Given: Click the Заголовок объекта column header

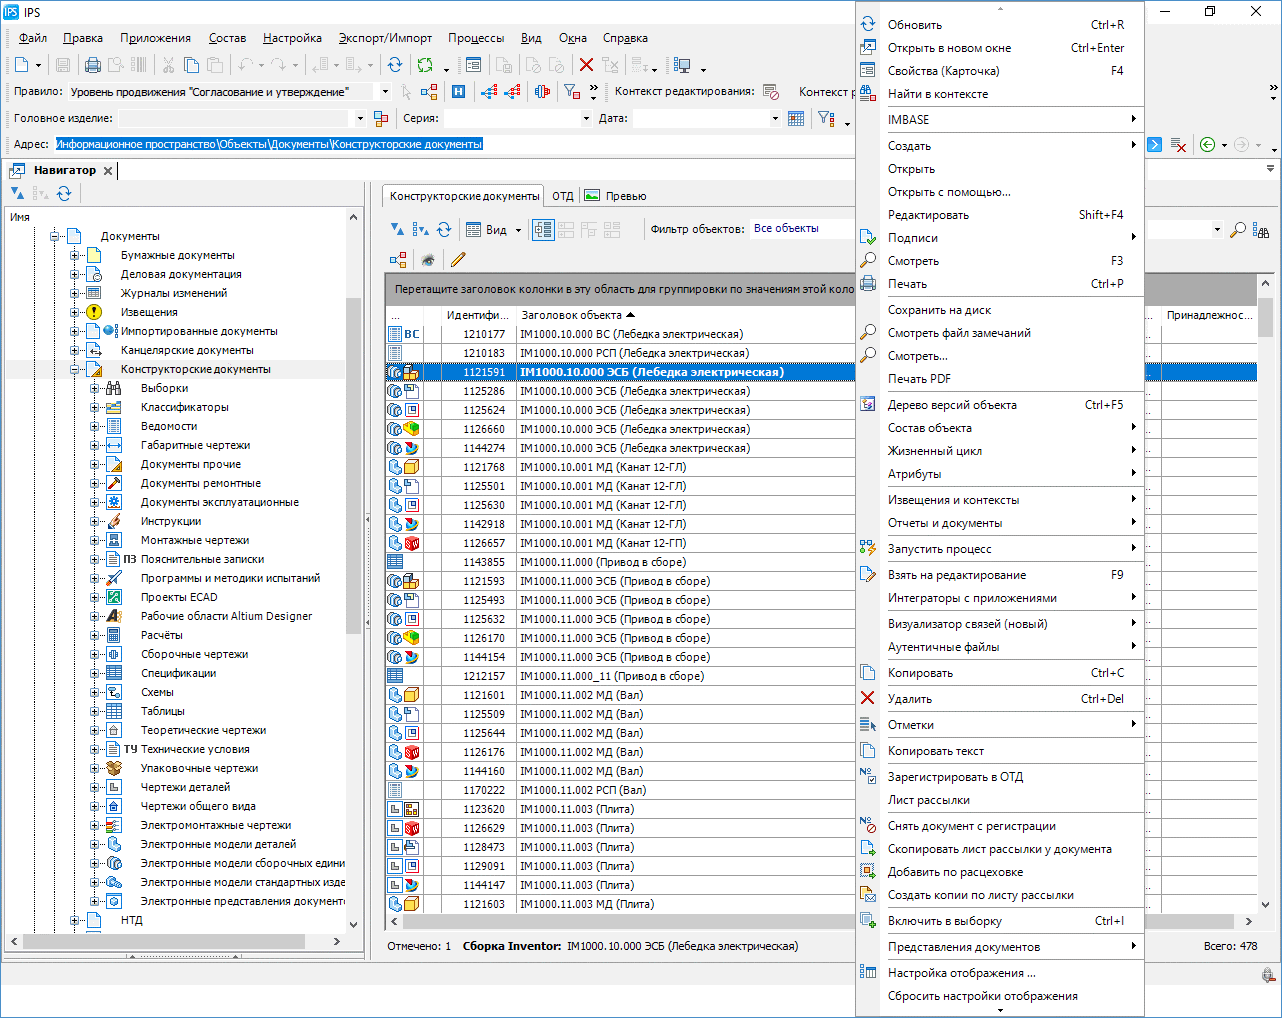Looking at the screenshot, I should click(571, 315).
